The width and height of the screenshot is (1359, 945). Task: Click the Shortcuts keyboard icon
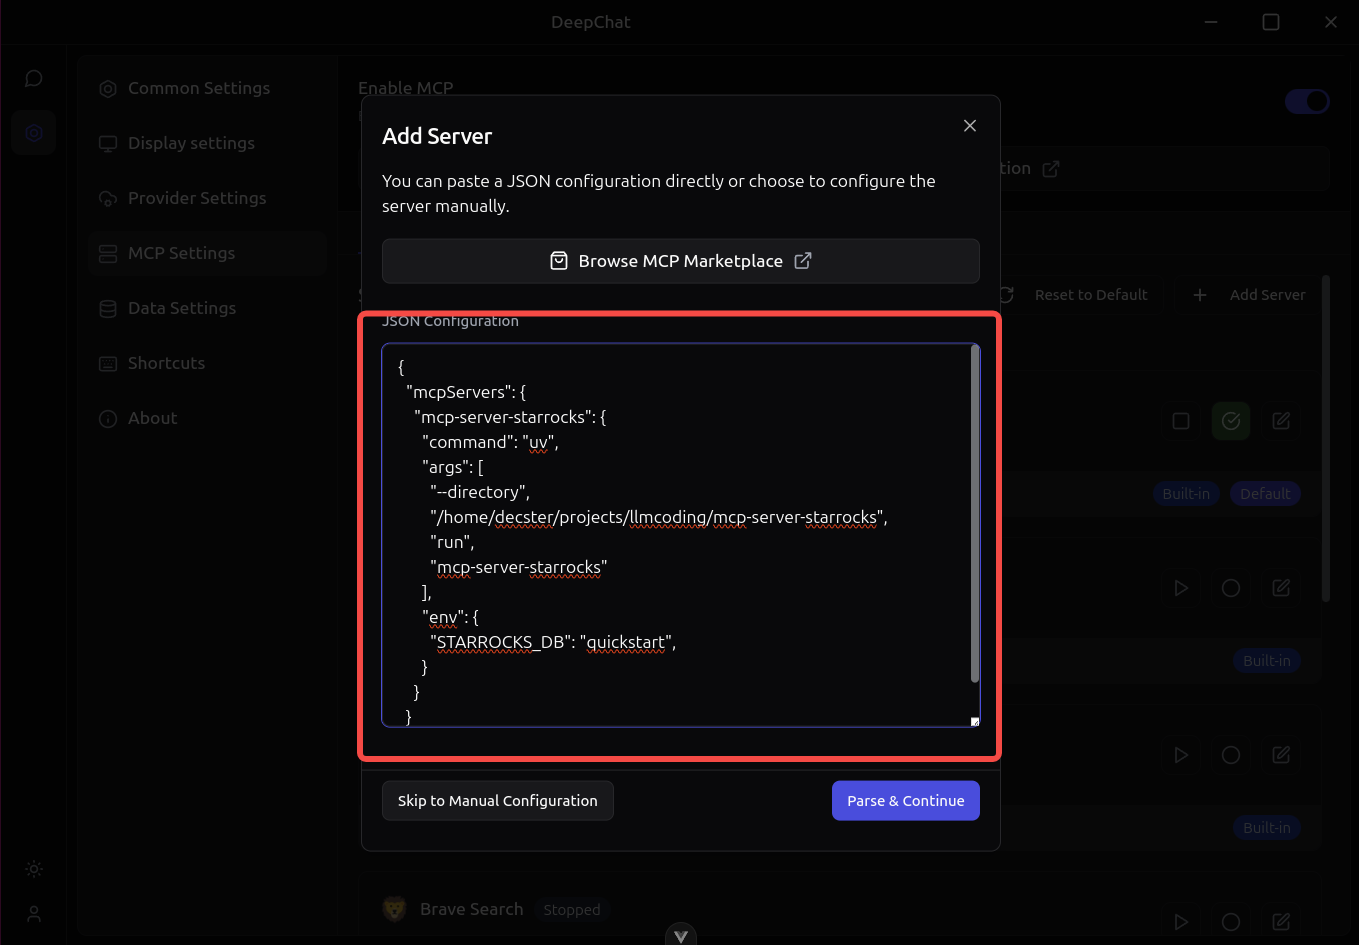point(108,364)
